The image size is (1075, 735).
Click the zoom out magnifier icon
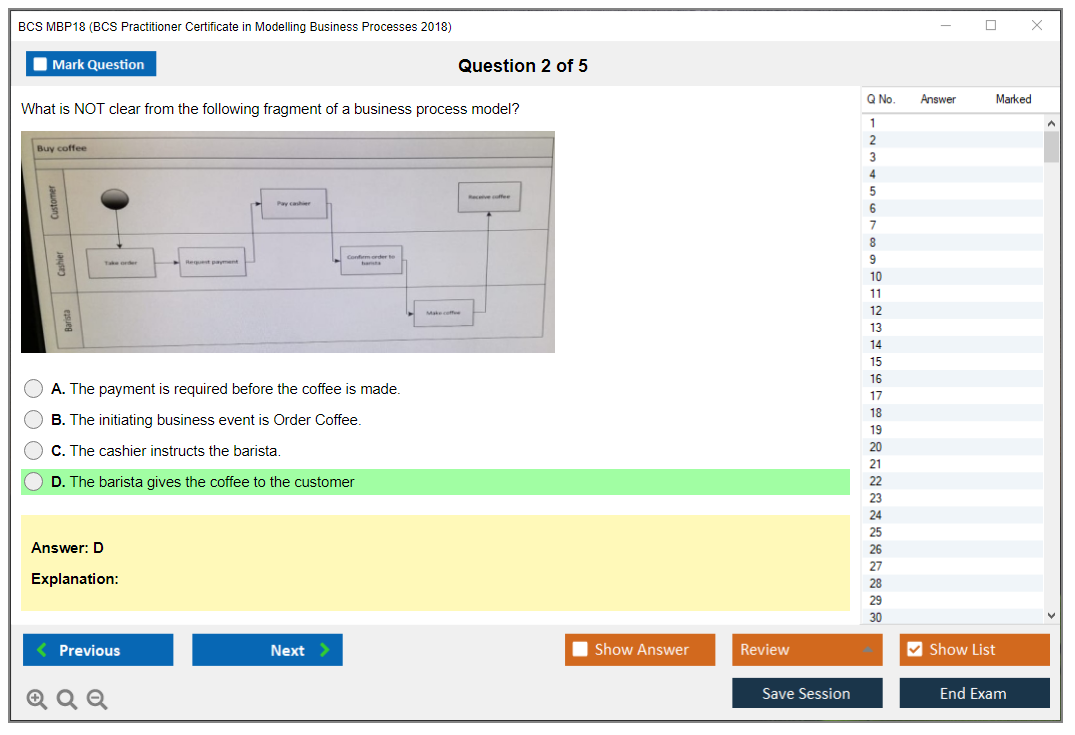97,700
